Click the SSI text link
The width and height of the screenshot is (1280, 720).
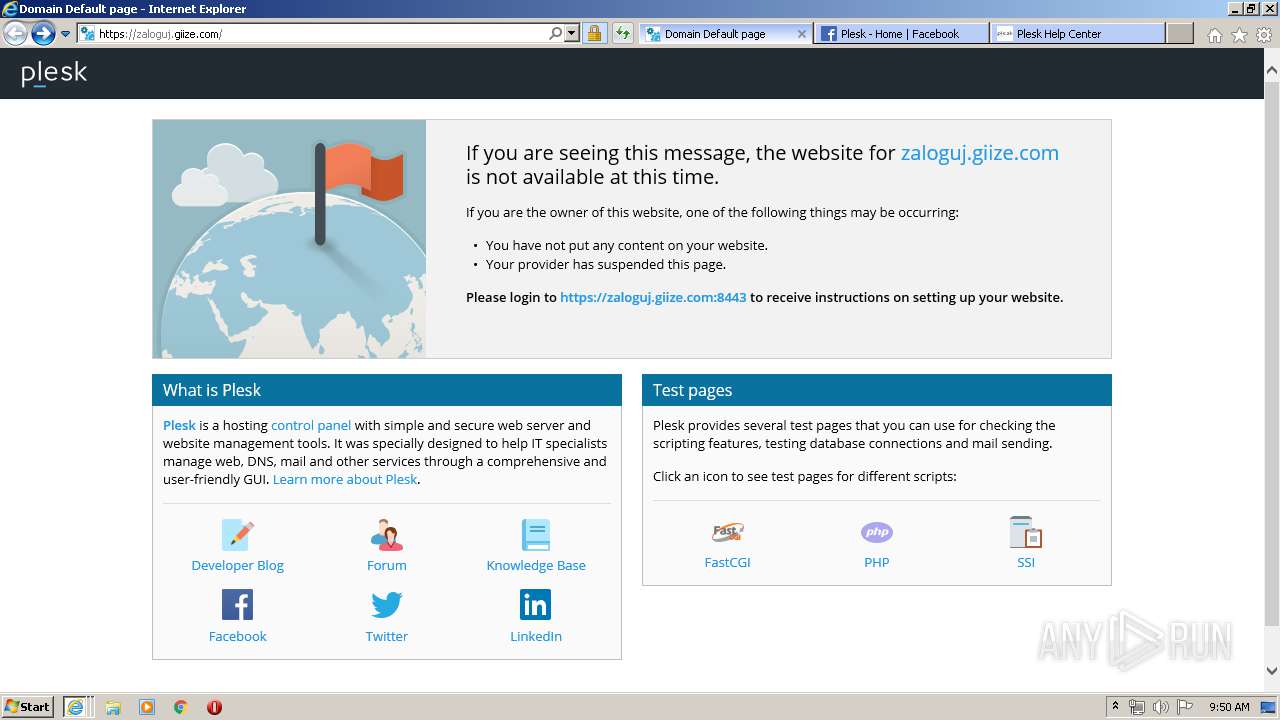tap(1026, 562)
